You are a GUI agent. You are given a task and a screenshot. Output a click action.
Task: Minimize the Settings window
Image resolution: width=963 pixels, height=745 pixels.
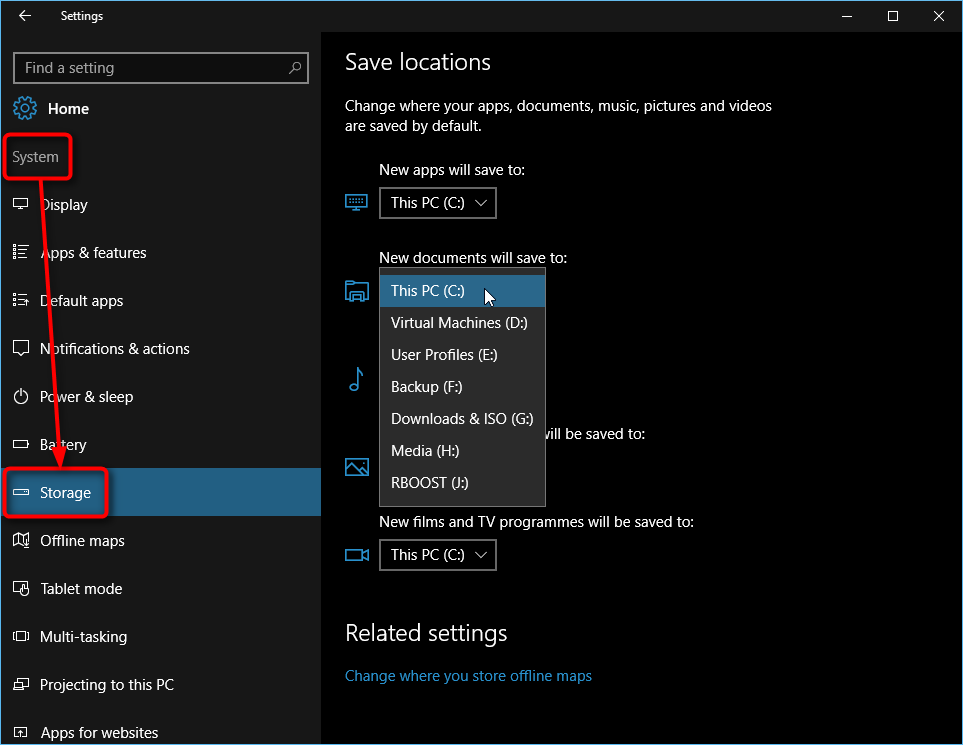847,16
